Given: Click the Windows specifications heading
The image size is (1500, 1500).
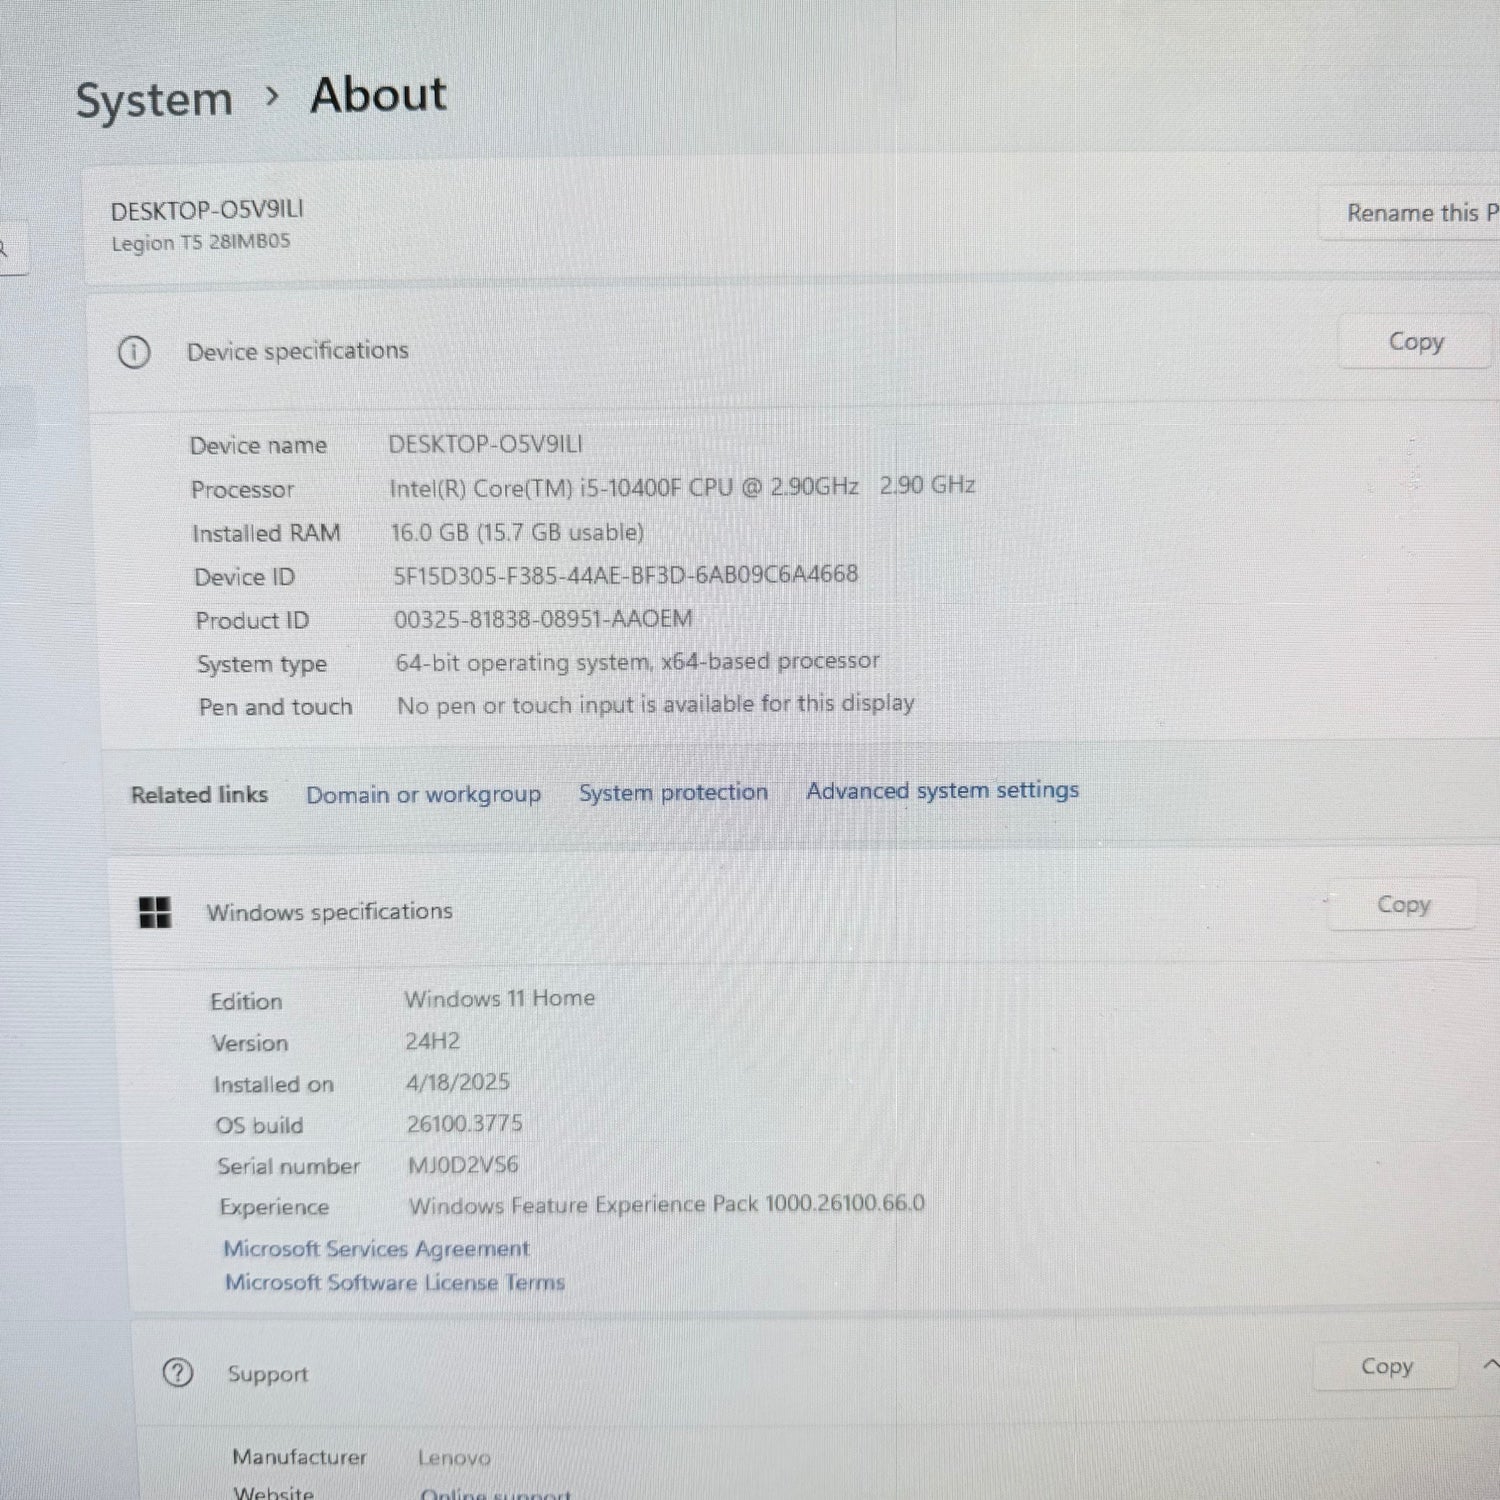Looking at the screenshot, I should (329, 912).
